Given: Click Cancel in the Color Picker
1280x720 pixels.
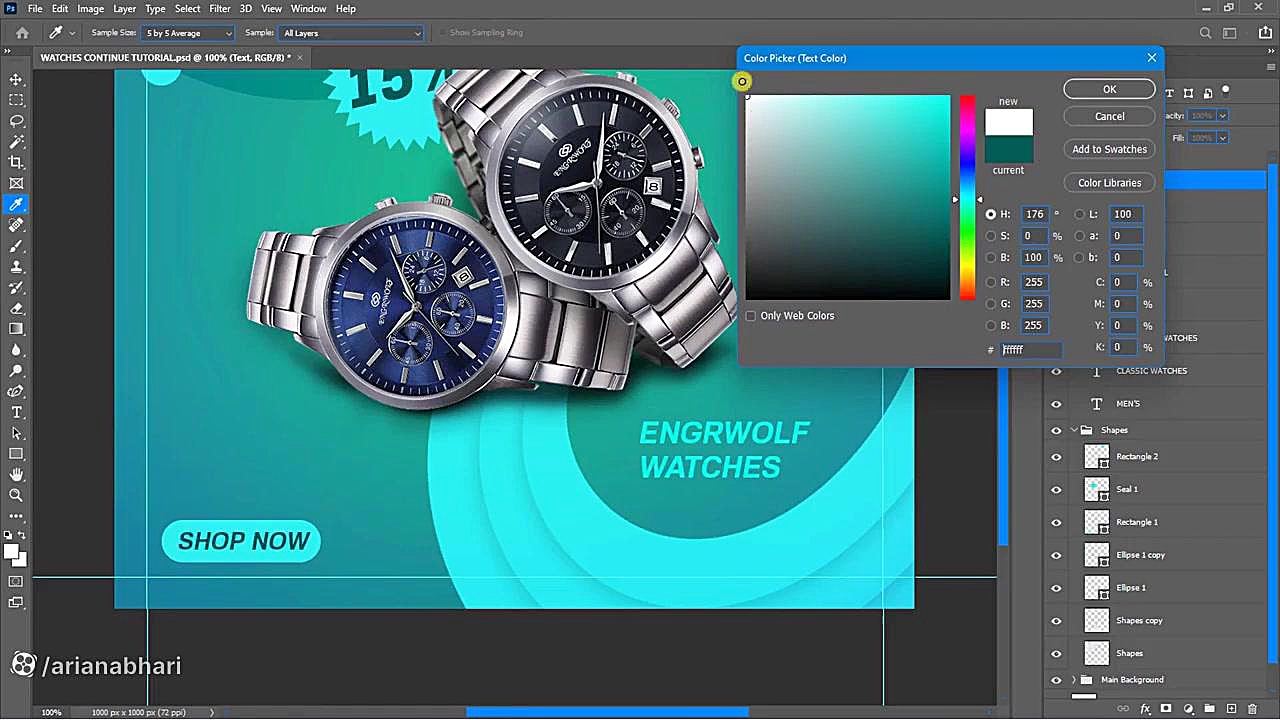Looking at the screenshot, I should tap(1109, 116).
